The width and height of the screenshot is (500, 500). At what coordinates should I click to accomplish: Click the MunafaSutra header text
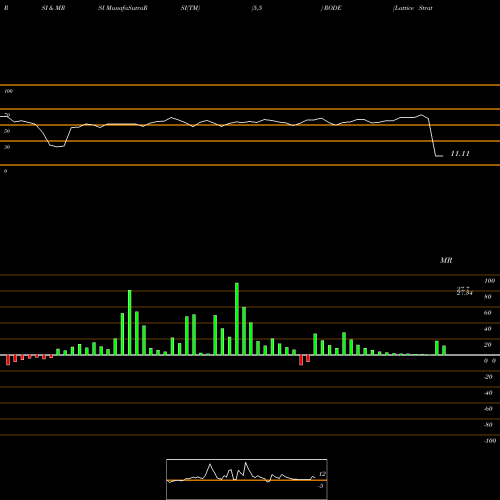tap(123, 8)
